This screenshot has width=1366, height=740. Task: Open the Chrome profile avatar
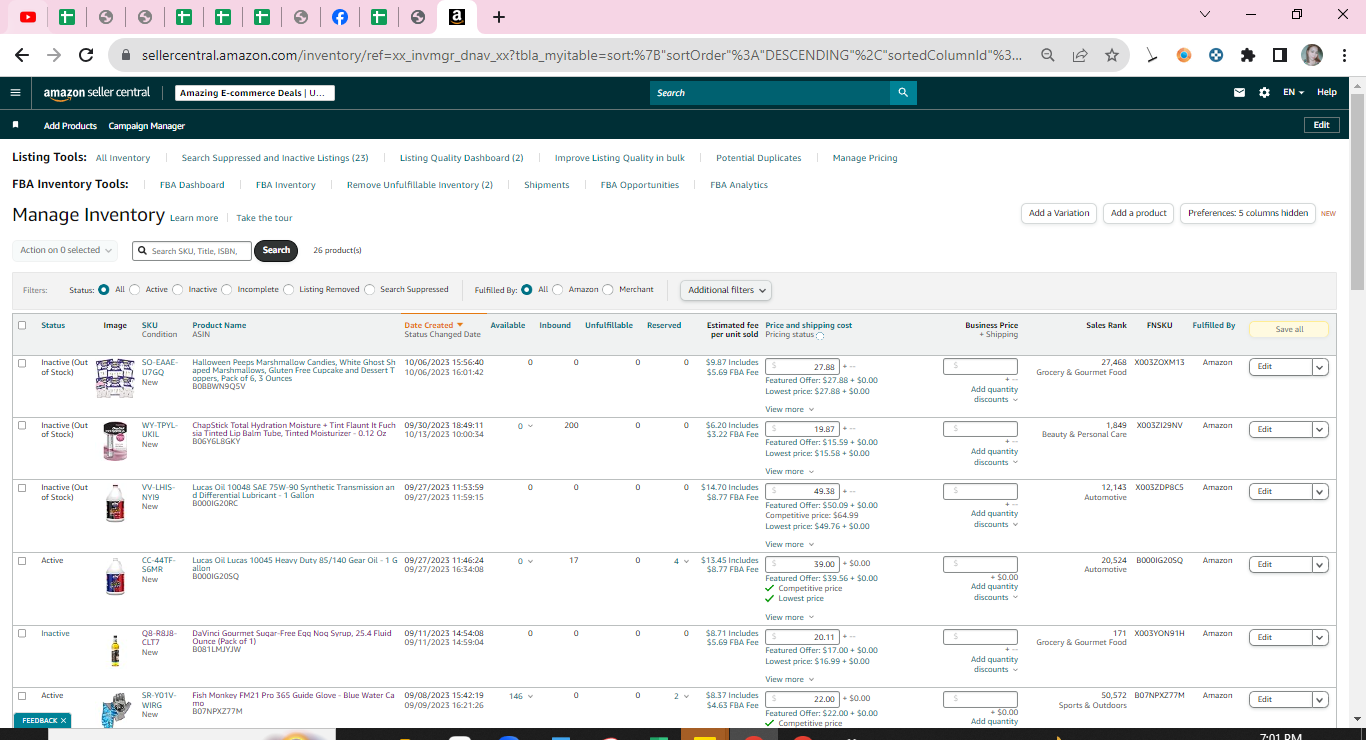pos(1312,56)
